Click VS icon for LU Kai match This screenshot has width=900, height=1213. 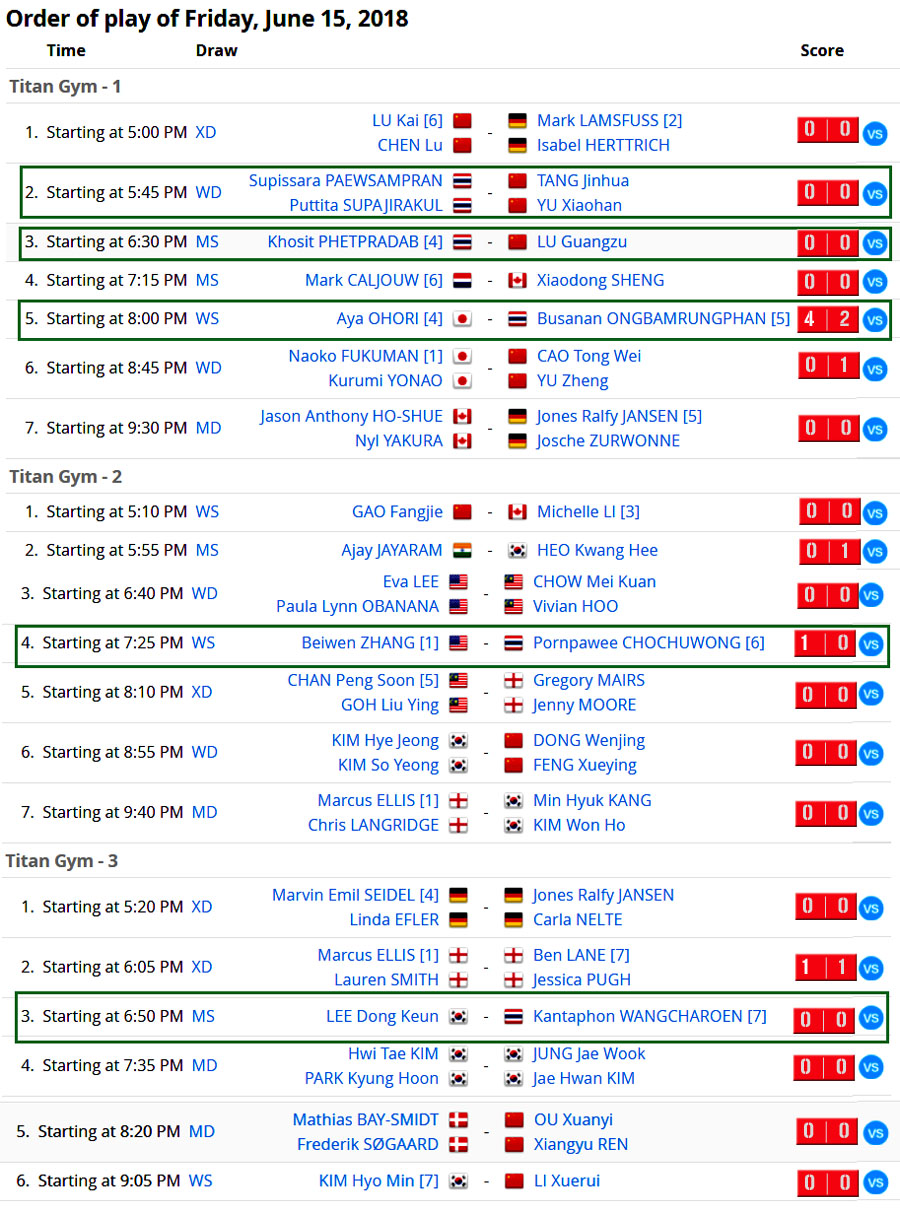(874, 134)
